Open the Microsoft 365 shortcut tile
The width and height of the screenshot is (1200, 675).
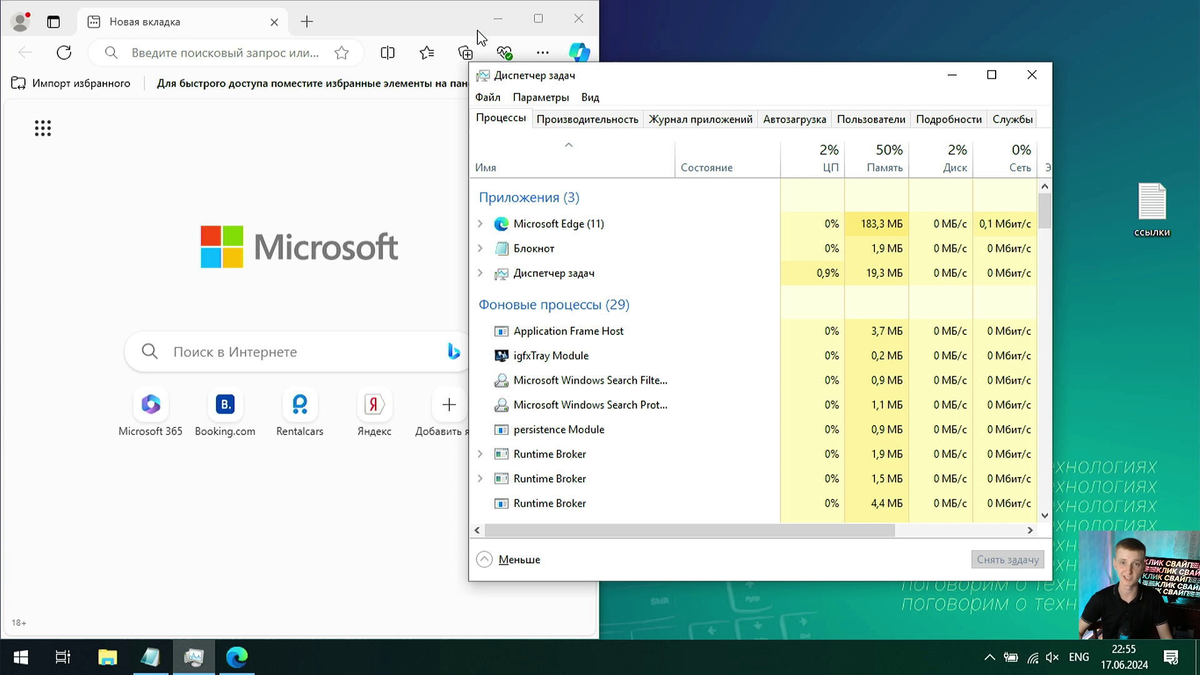(151, 414)
